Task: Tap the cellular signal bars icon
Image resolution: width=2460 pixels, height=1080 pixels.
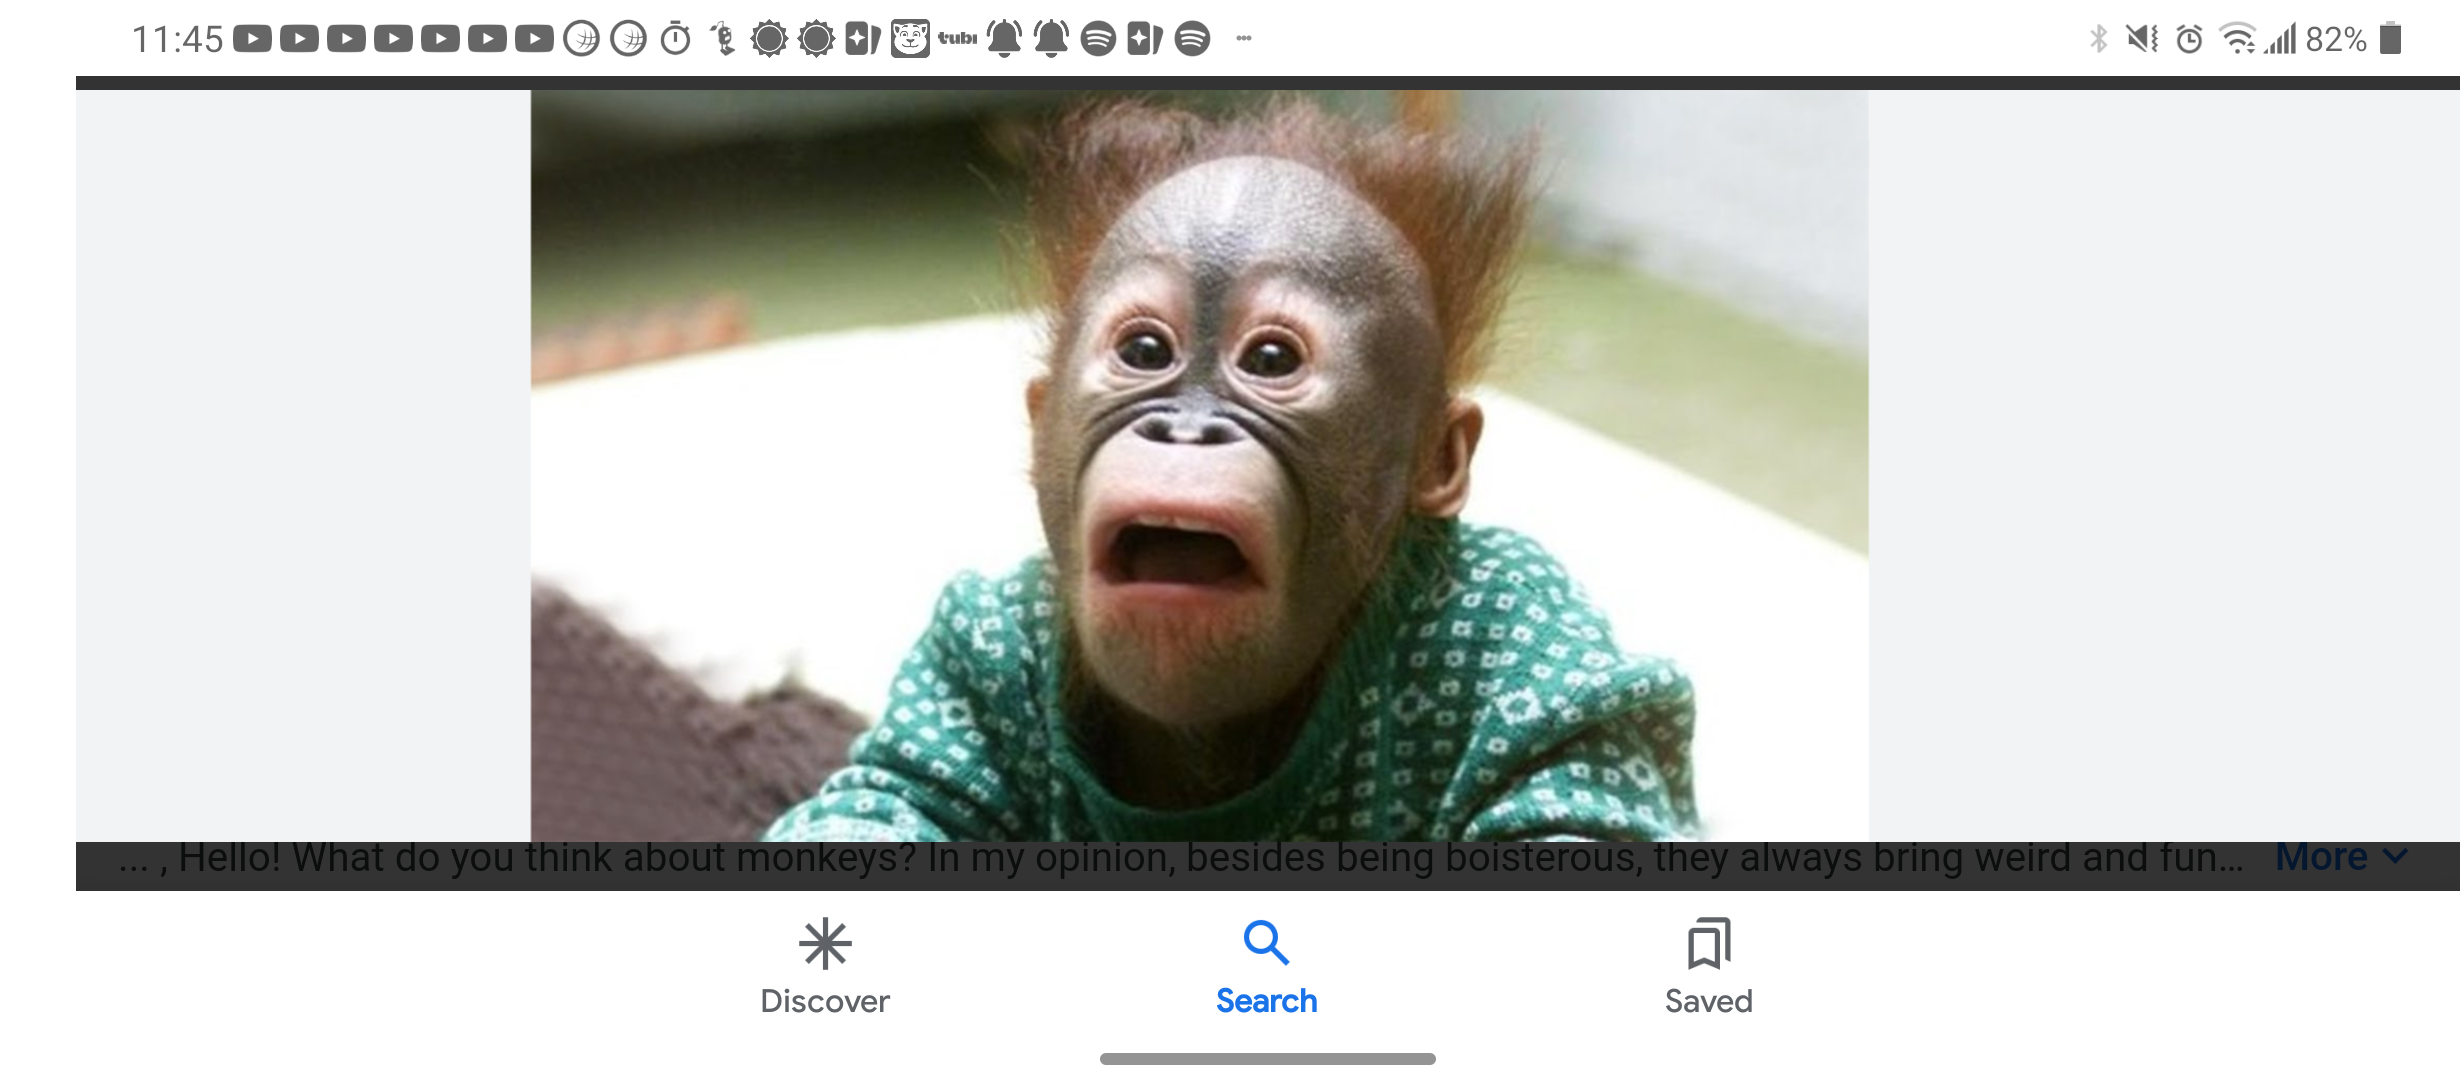Action: click(2280, 39)
